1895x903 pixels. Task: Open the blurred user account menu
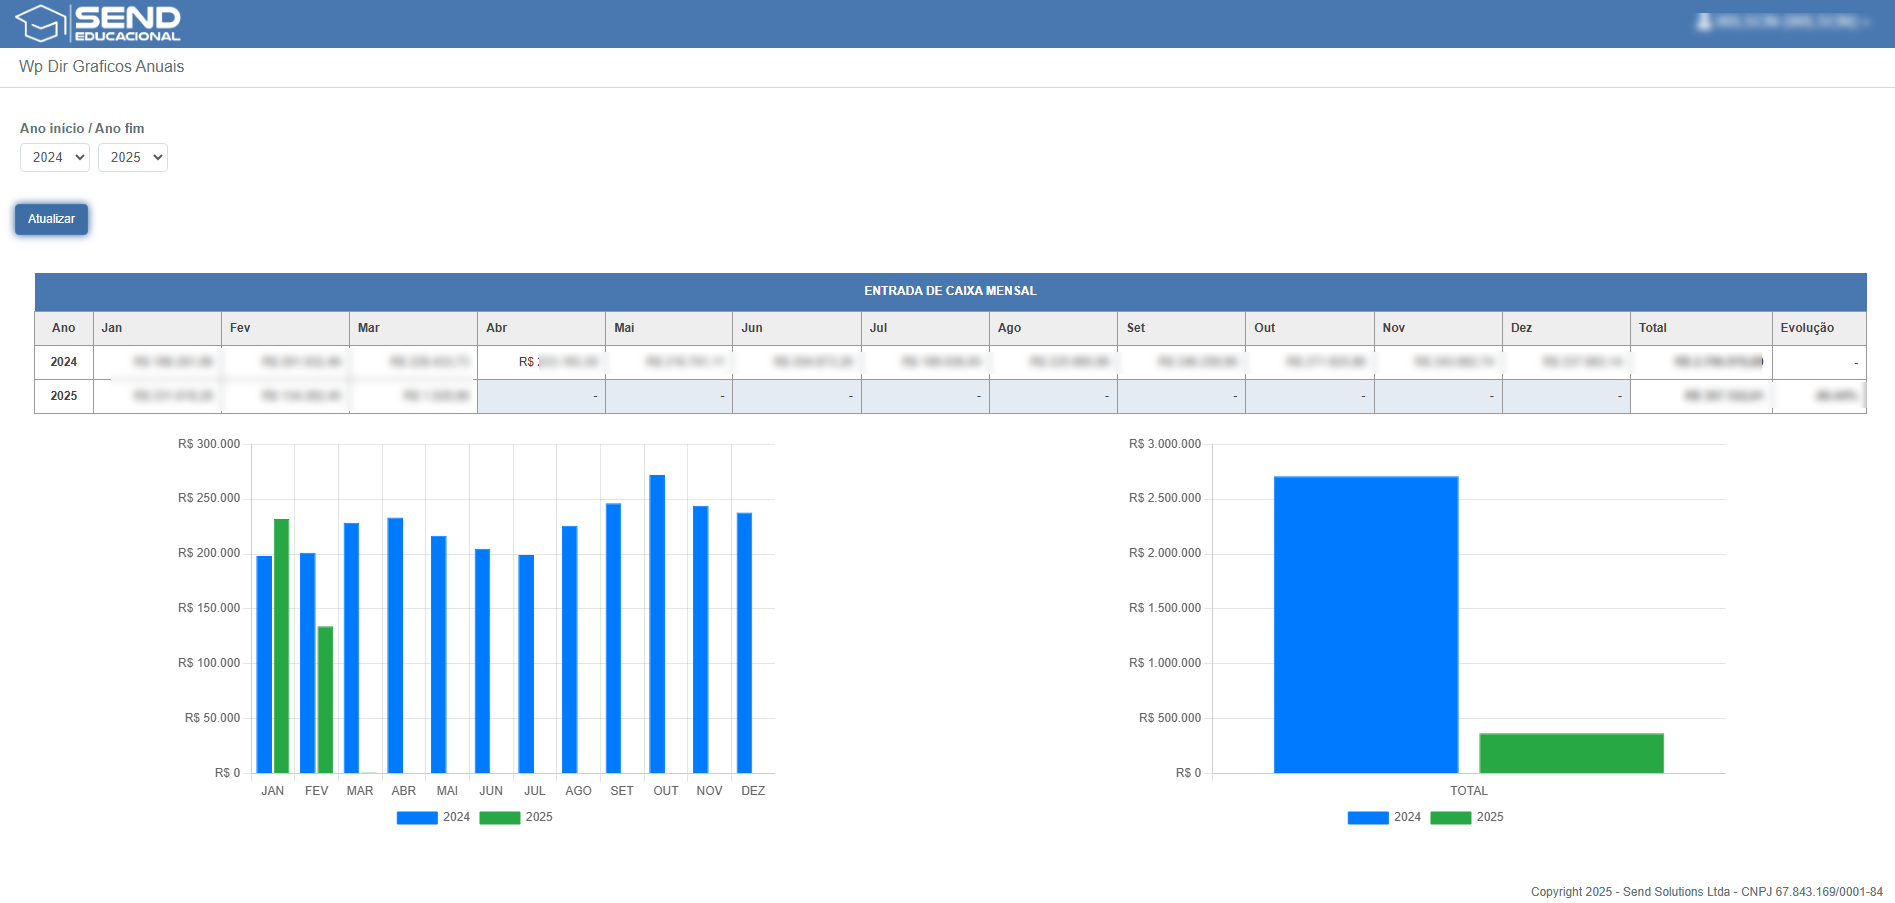tap(1782, 21)
